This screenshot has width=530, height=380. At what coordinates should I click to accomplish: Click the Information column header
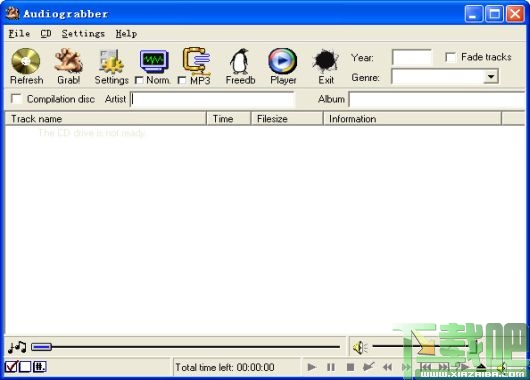[412, 119]
